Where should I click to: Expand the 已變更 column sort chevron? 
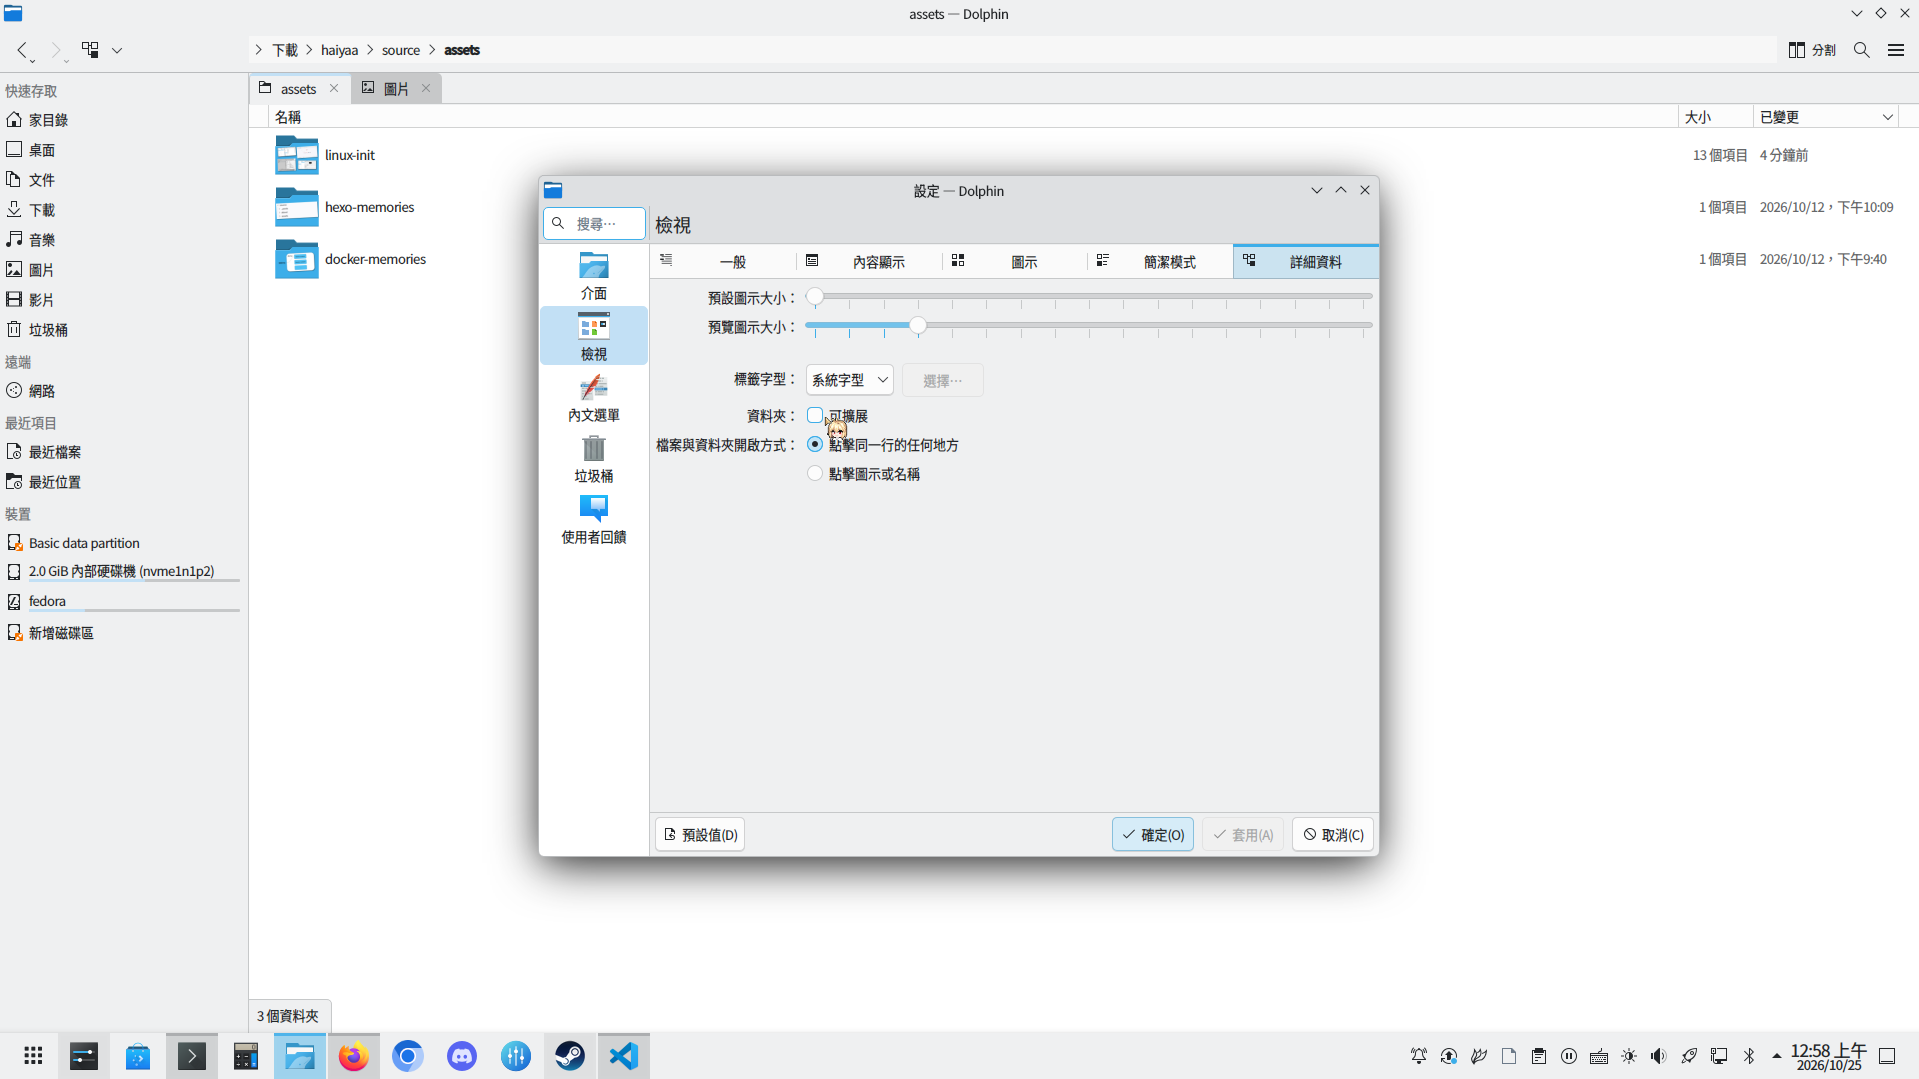point(1887,117)
